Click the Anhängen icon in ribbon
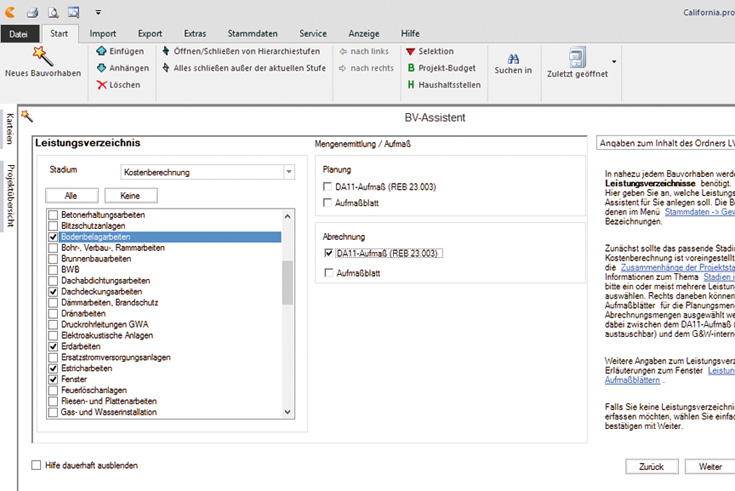The width and height of the screenshot is (735, 491). click(x=102, y=68)
